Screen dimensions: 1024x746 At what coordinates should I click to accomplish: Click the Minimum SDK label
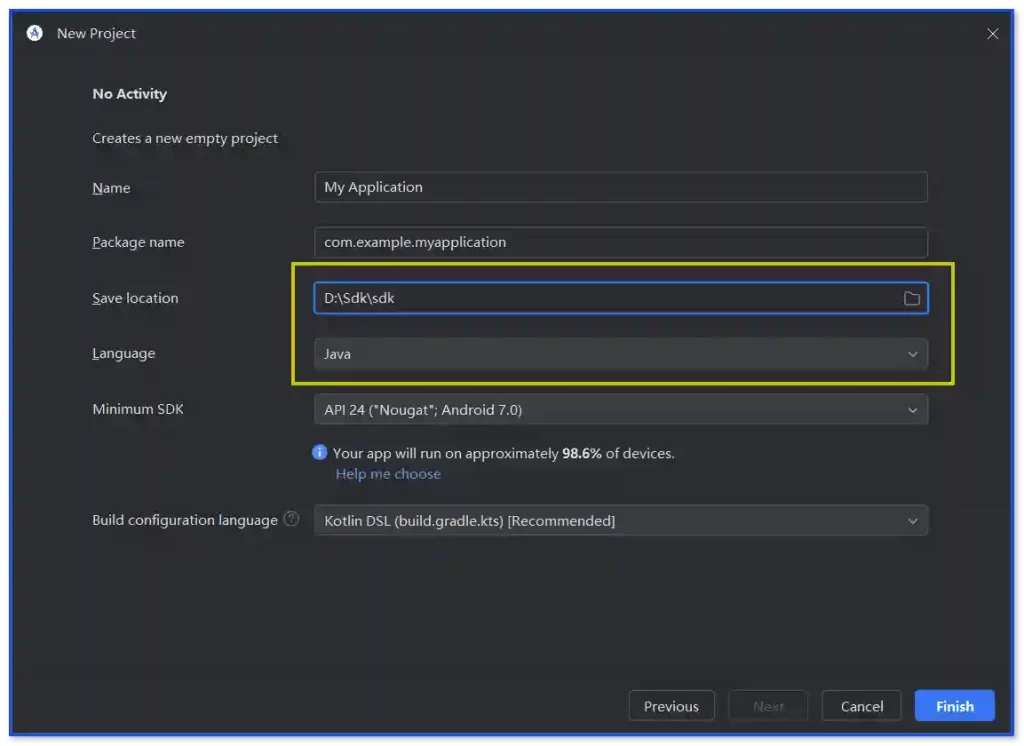tap(138, 409)
